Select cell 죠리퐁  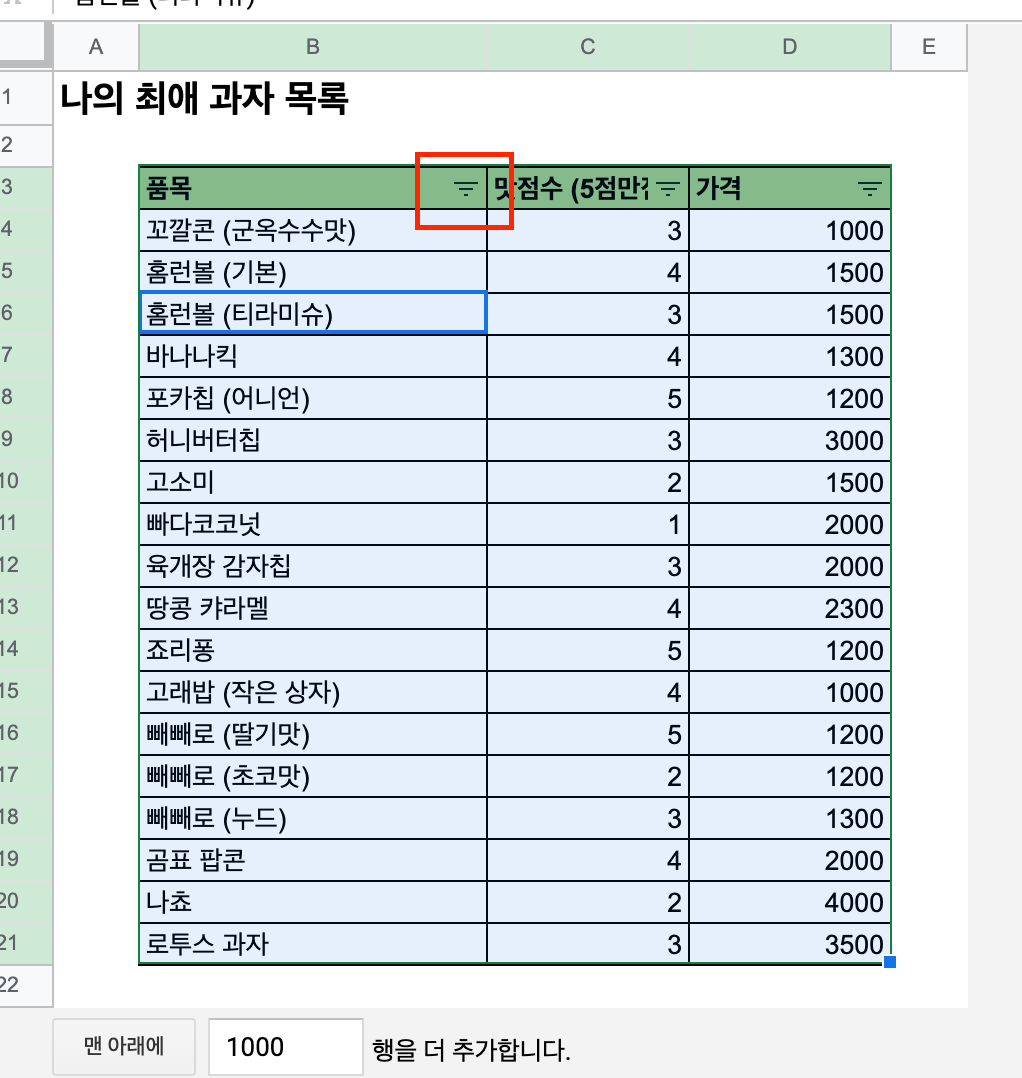[x=313, y=650]
